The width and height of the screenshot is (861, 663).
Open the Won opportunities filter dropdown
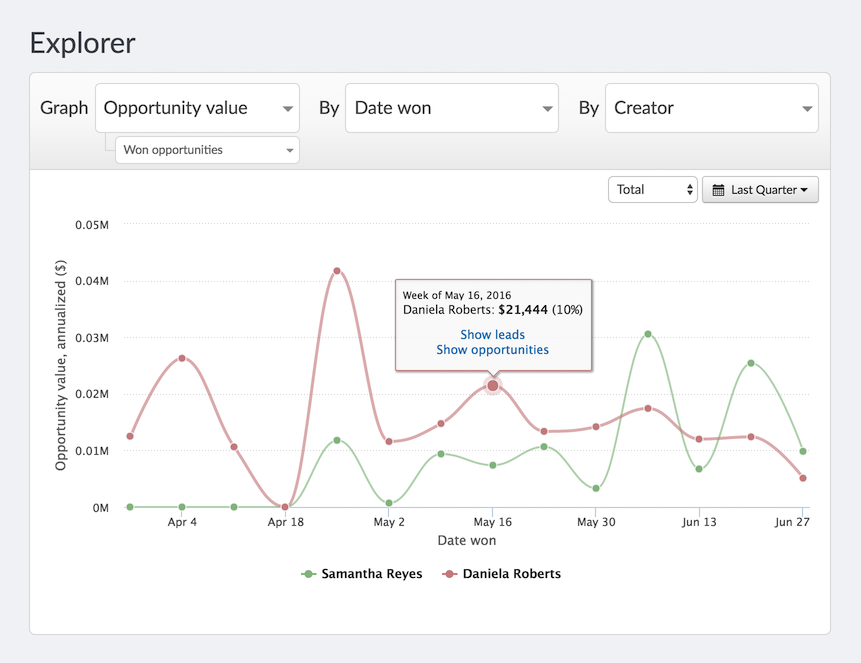207,150
